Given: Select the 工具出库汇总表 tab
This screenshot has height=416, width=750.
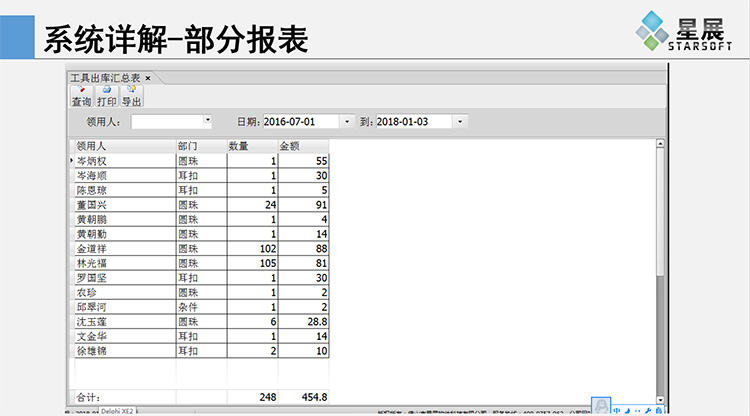Looking at the screenshot, I should pos(105,77).
